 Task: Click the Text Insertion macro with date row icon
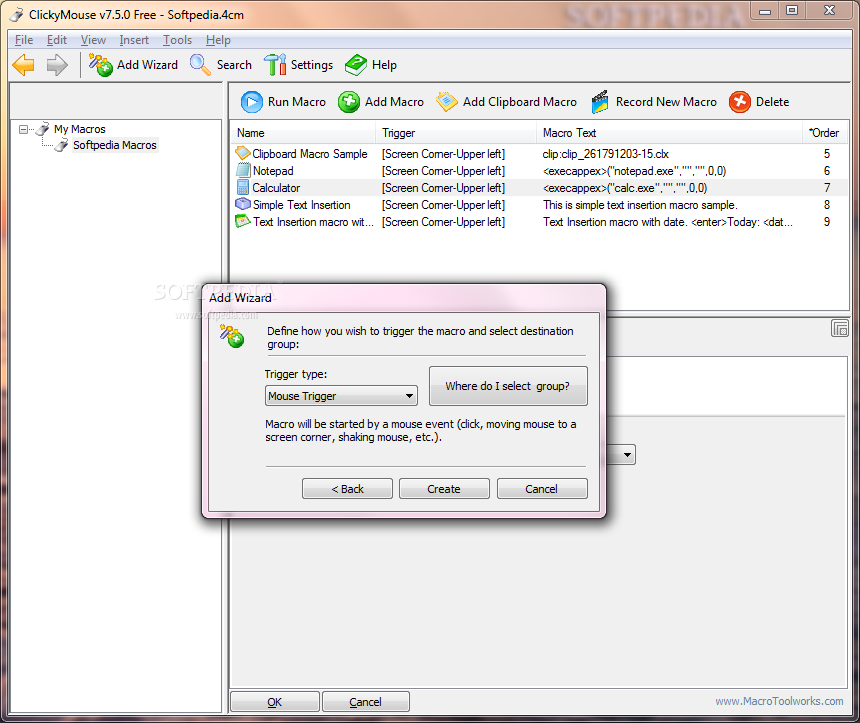[x=242, y=221]
